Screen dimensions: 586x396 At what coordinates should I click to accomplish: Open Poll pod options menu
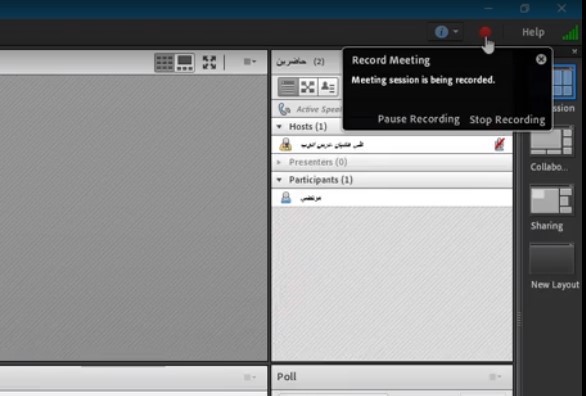[495, 377]
